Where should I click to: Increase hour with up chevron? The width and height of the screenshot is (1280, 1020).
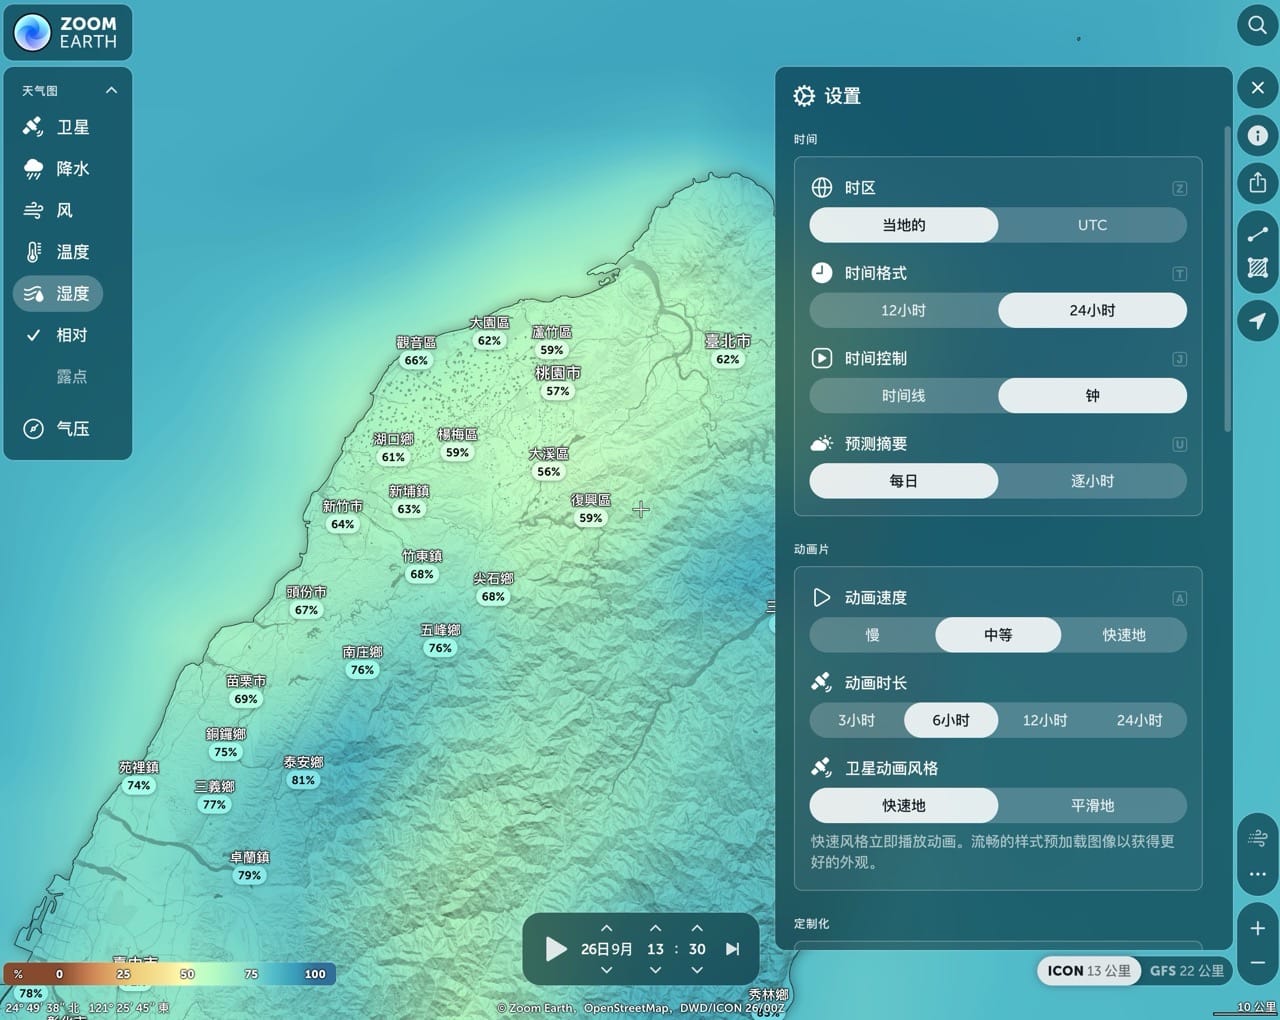click(655, 928)
